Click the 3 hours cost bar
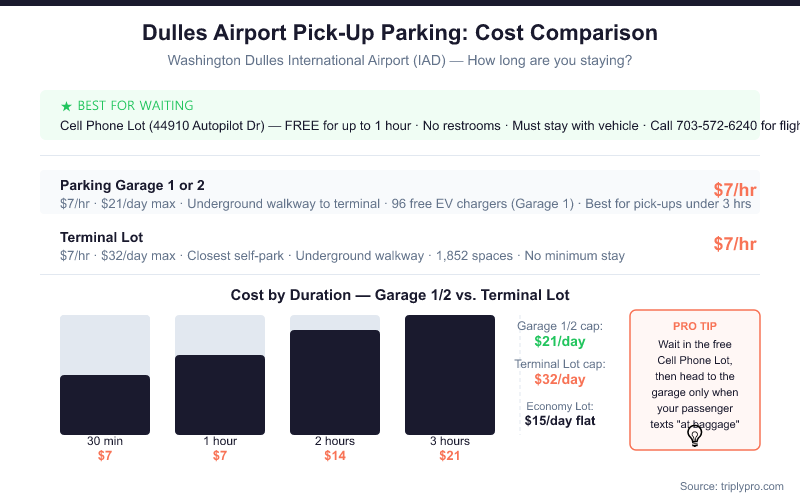The height and width of the screenshot is (500, 800). (450, 375)
